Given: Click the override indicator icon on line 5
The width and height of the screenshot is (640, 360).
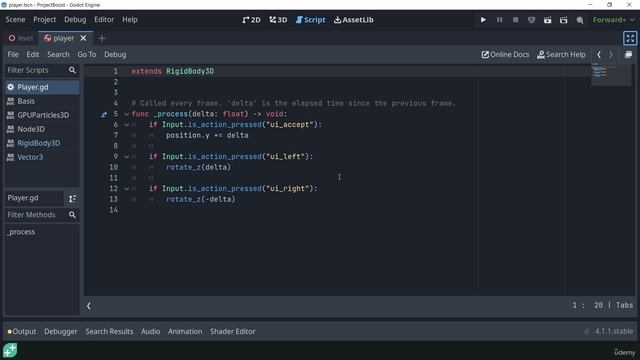Looking at the screenshot, I should (104, 114).
